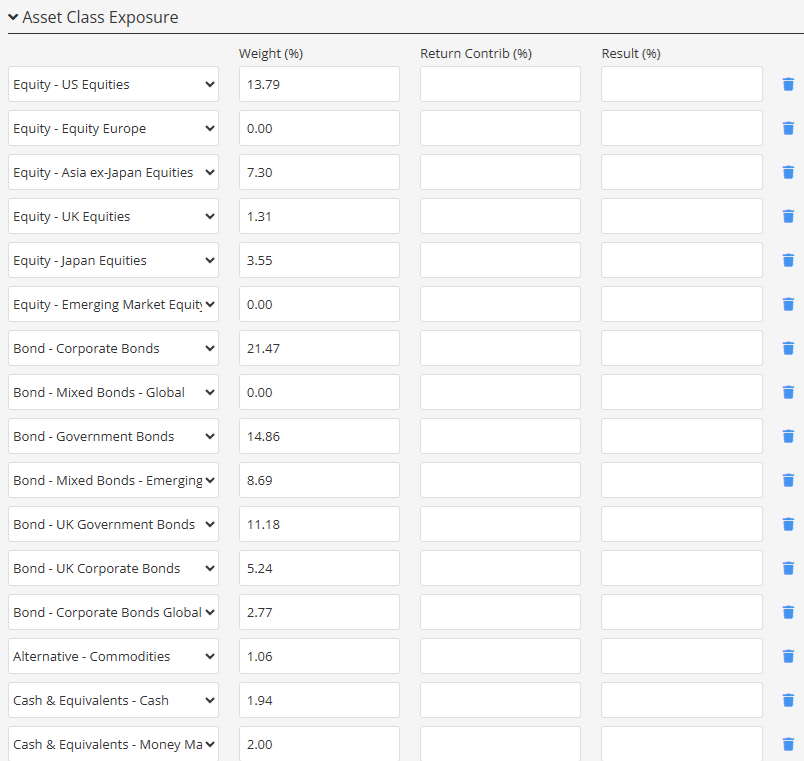This screenshot has width=804, height=761.
Task: Edit the 21.47 weight field
Action: (319, 349)
